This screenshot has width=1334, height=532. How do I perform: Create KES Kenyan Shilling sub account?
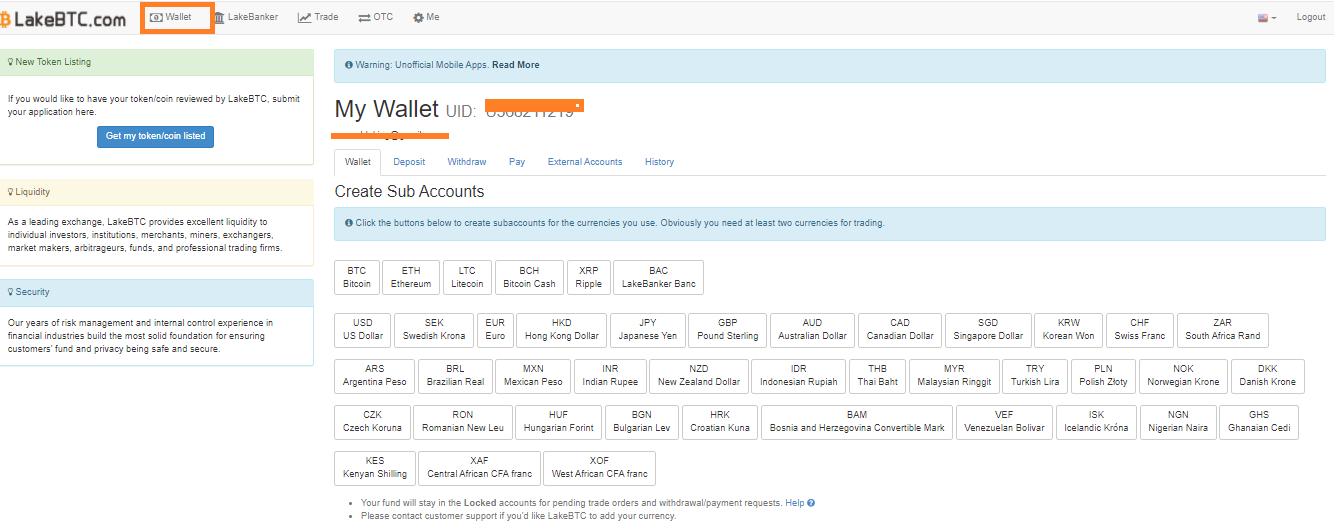click(375, 468)
